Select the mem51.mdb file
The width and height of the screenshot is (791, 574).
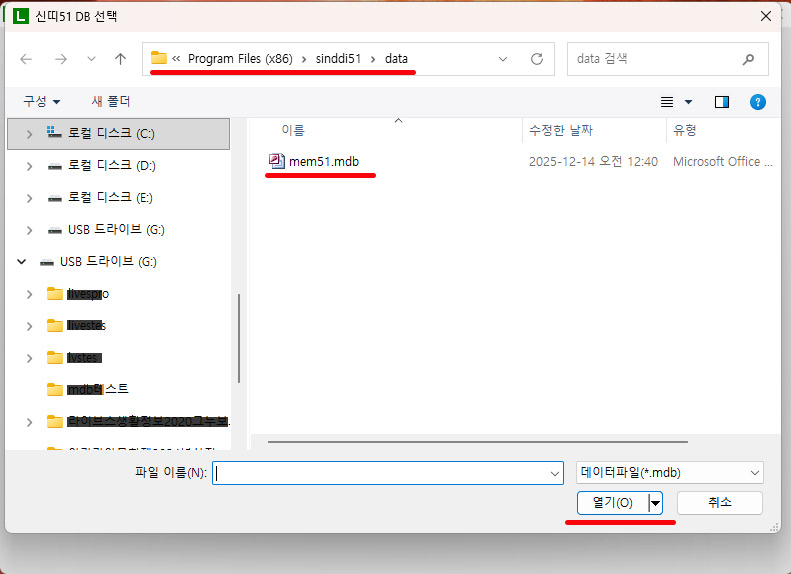[322, 161]
